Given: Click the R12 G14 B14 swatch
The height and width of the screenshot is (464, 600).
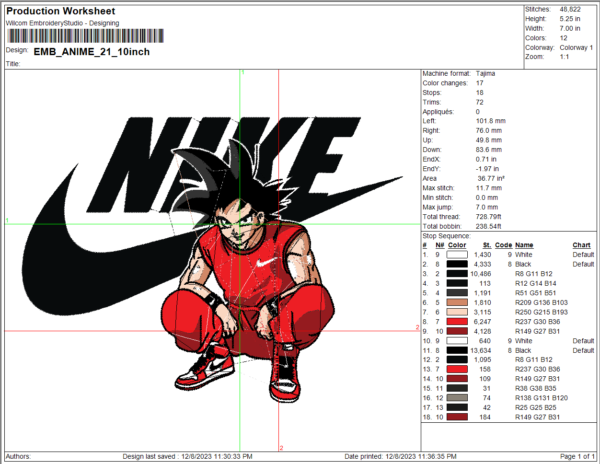Looking at the screenshot, I should tap(457, 283).
